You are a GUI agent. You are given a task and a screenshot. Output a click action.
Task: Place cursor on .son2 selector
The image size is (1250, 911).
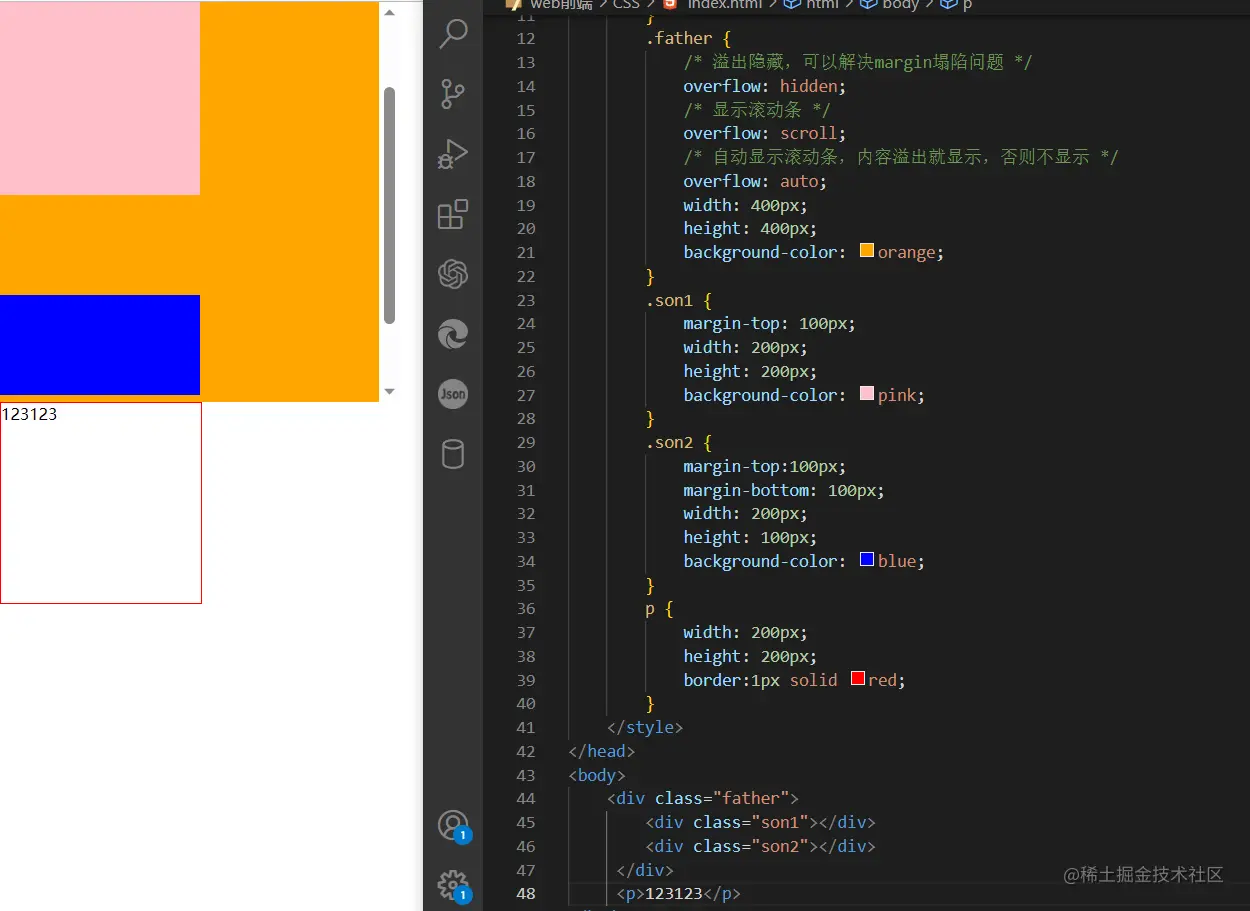tap(669, 442)
